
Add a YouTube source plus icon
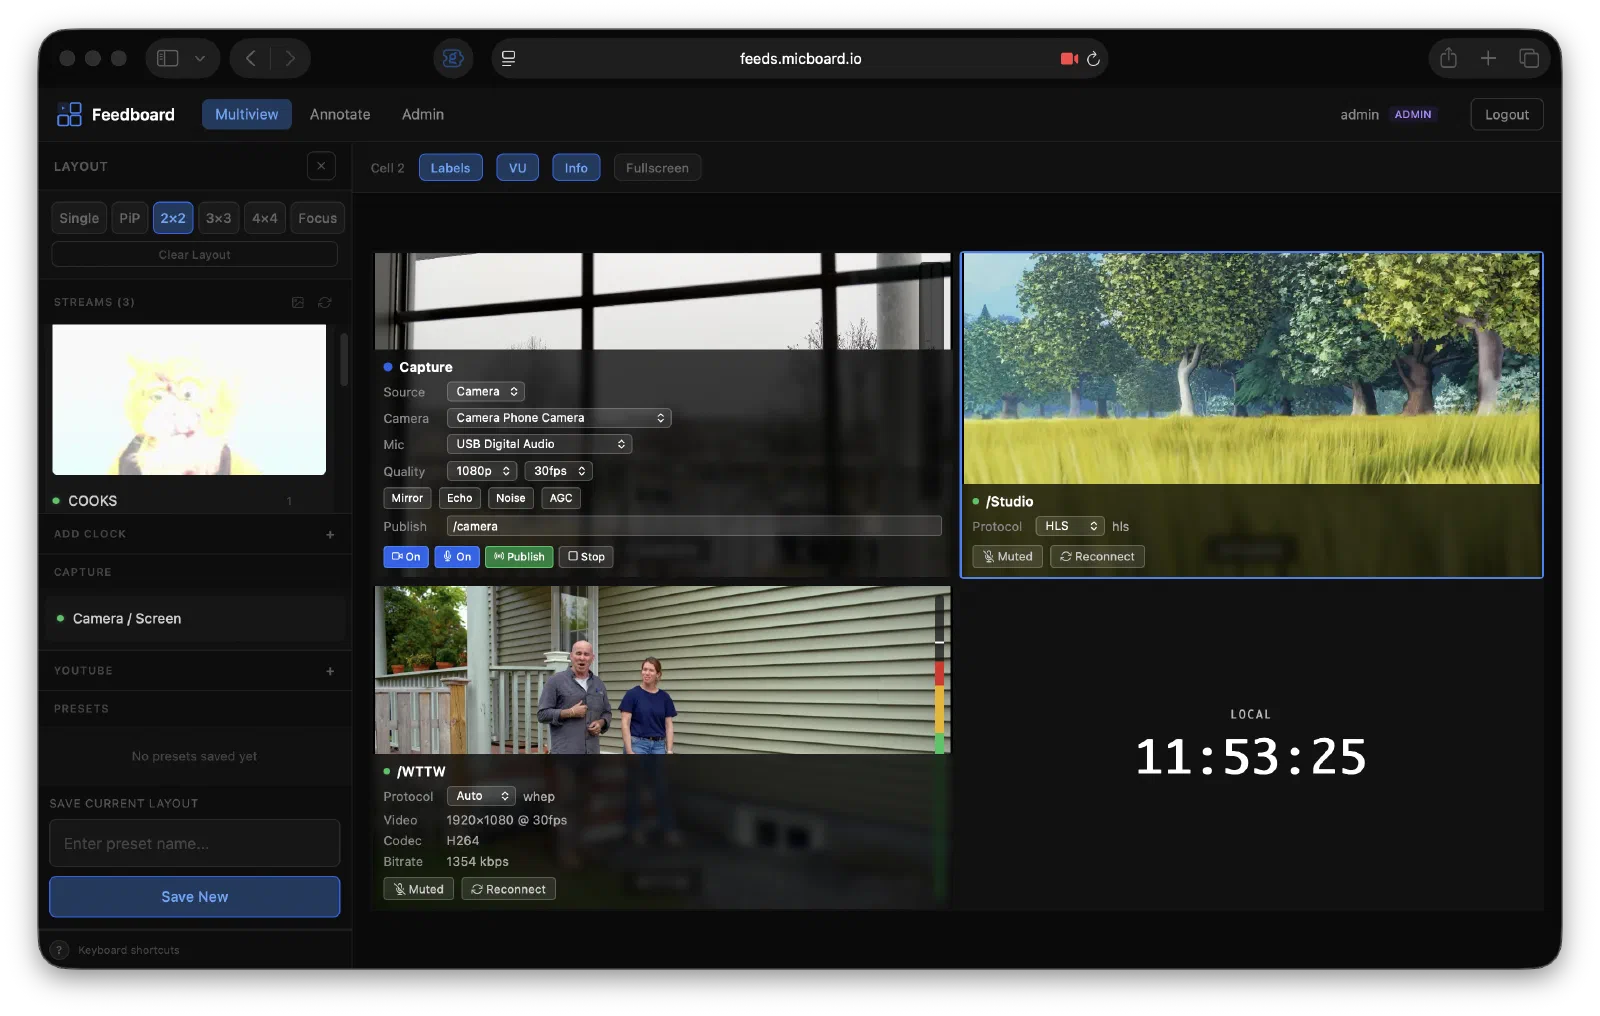click(330, 671)
